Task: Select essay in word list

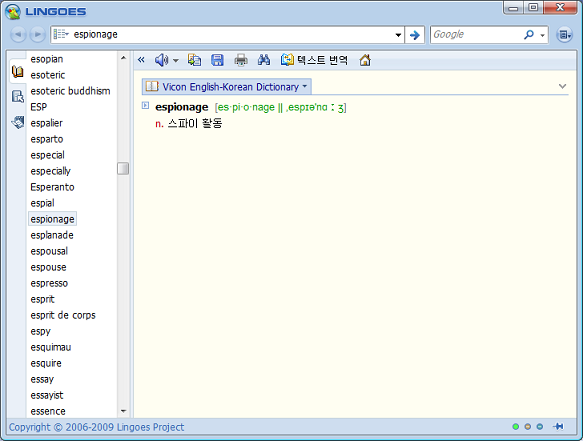Action: click(42, 379)
